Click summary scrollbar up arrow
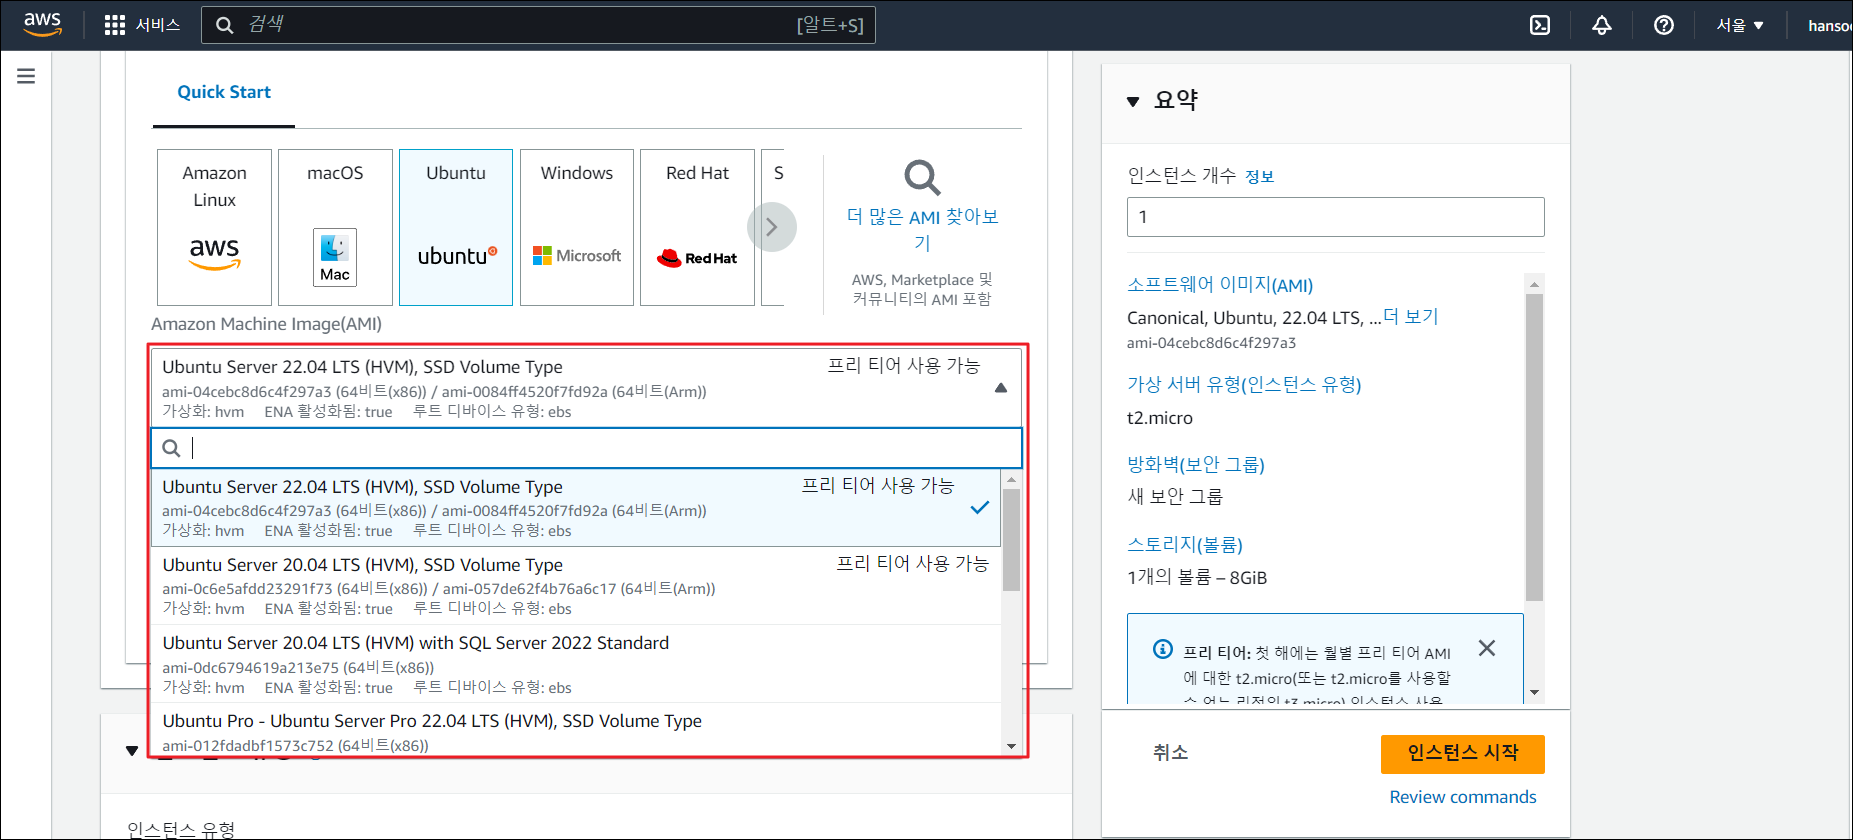This screenshot has width=1853, height=840. coord(1534,284)
